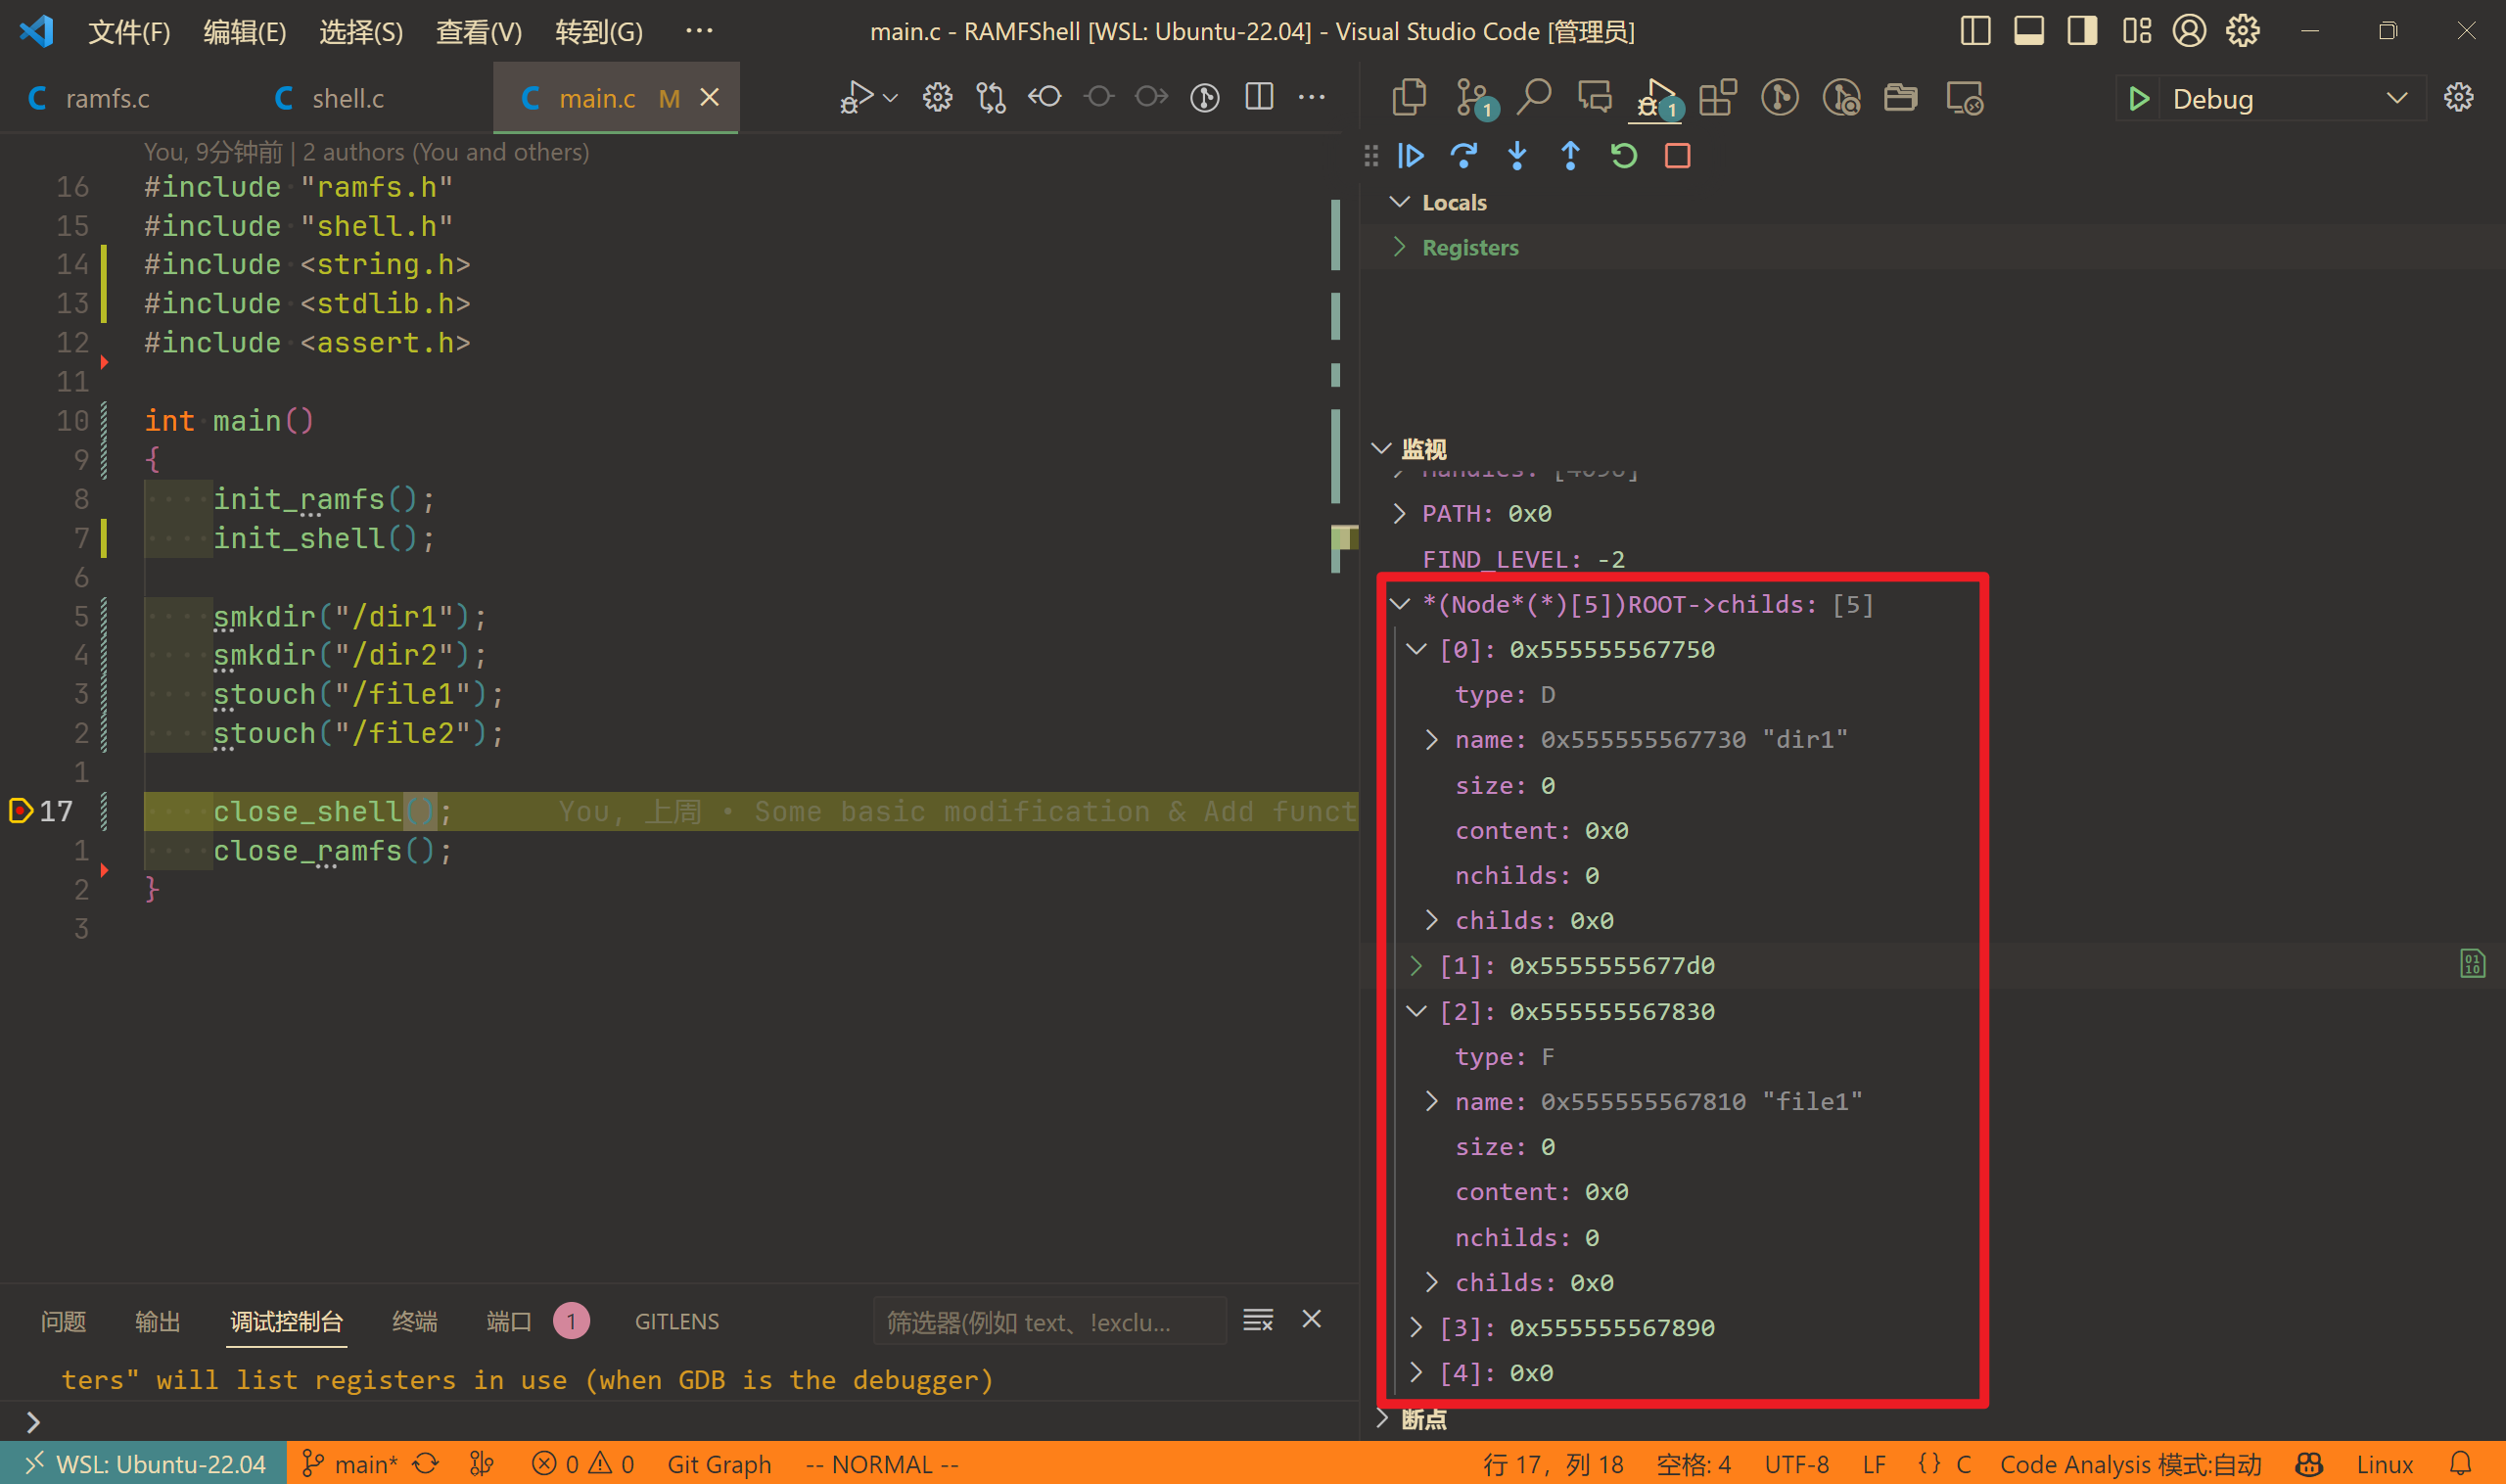The width and height of the screenshot is (2506, 1484).
Task: Toggle the bottom panel layout
Action: (2029, 31)
